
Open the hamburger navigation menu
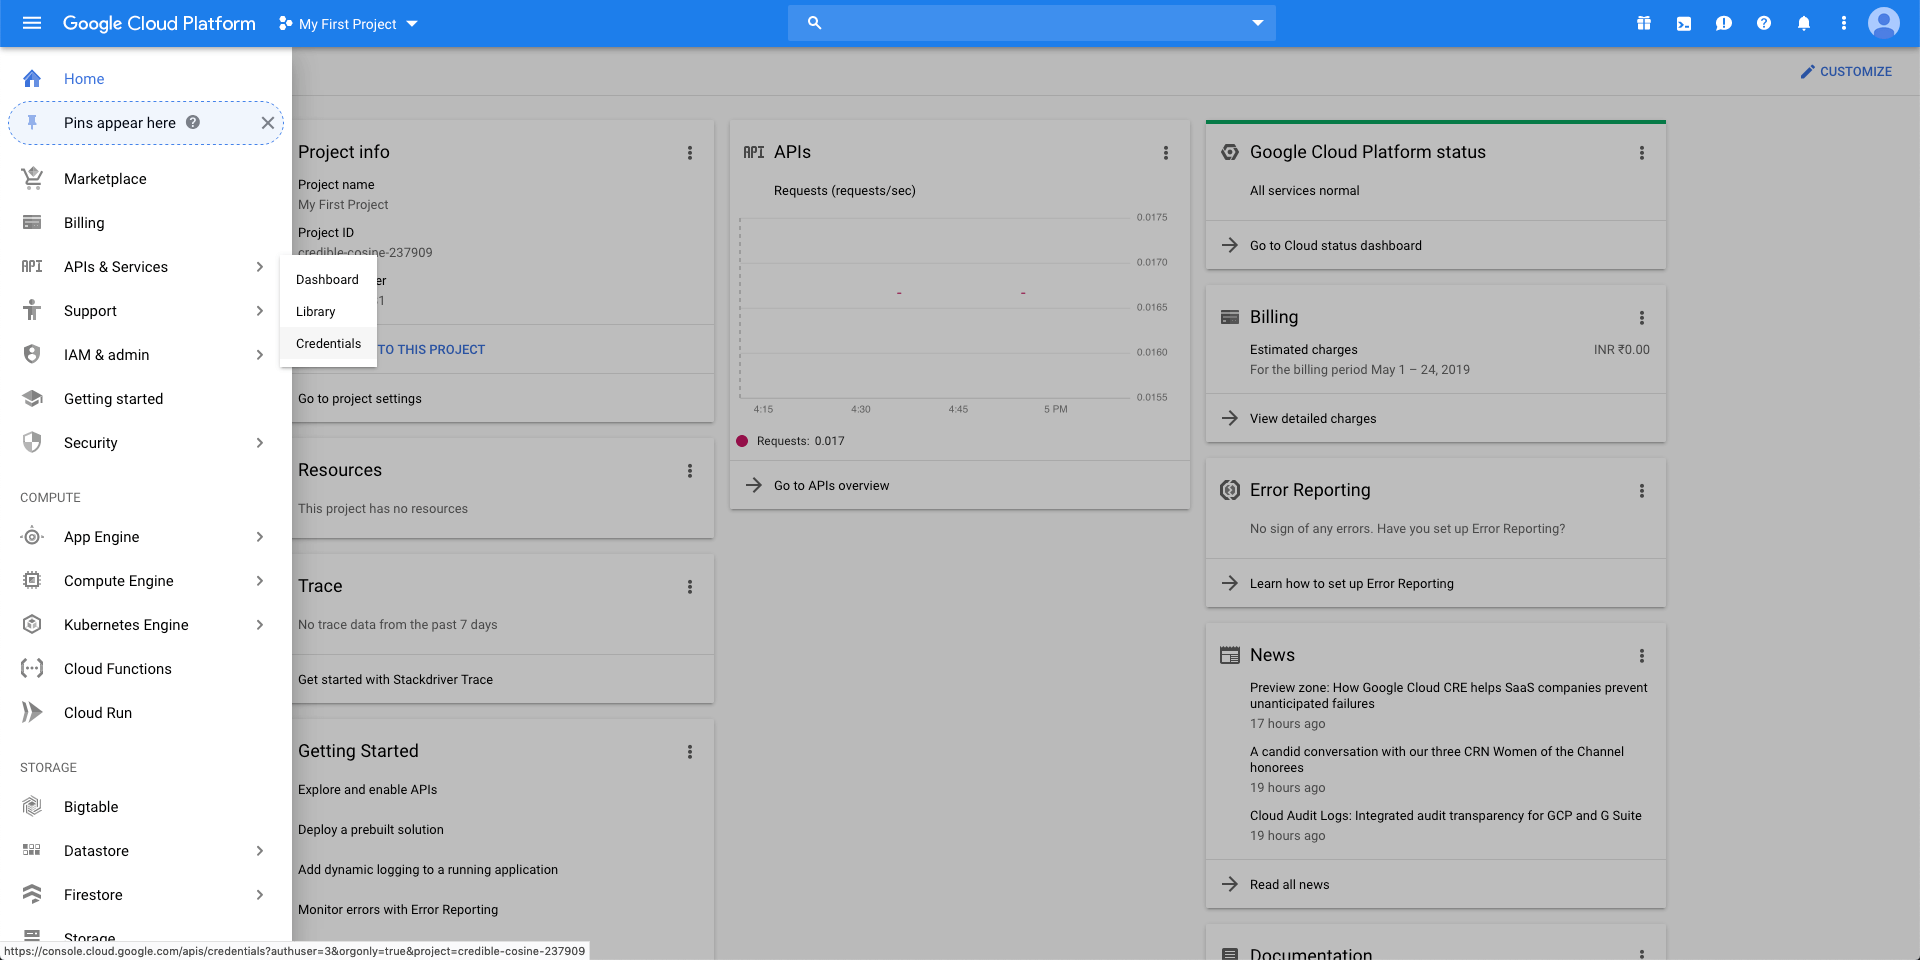point(32,23)
